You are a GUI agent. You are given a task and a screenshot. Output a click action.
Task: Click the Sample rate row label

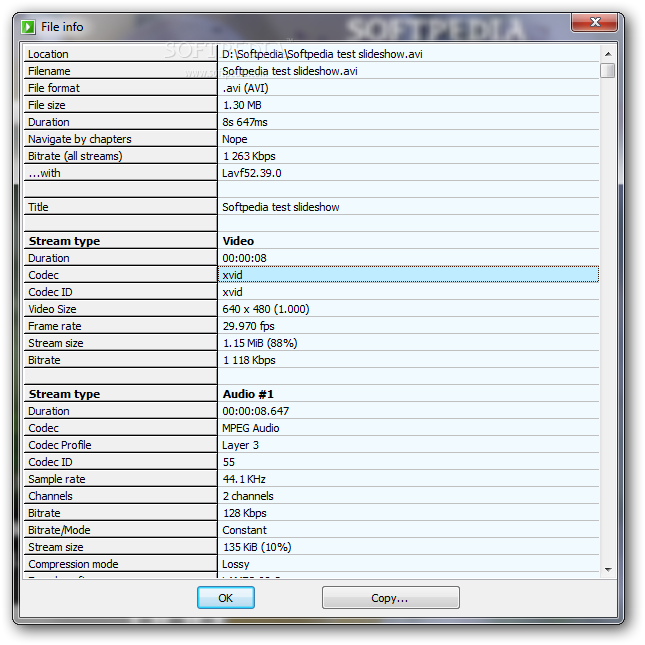tap(56, 479)
